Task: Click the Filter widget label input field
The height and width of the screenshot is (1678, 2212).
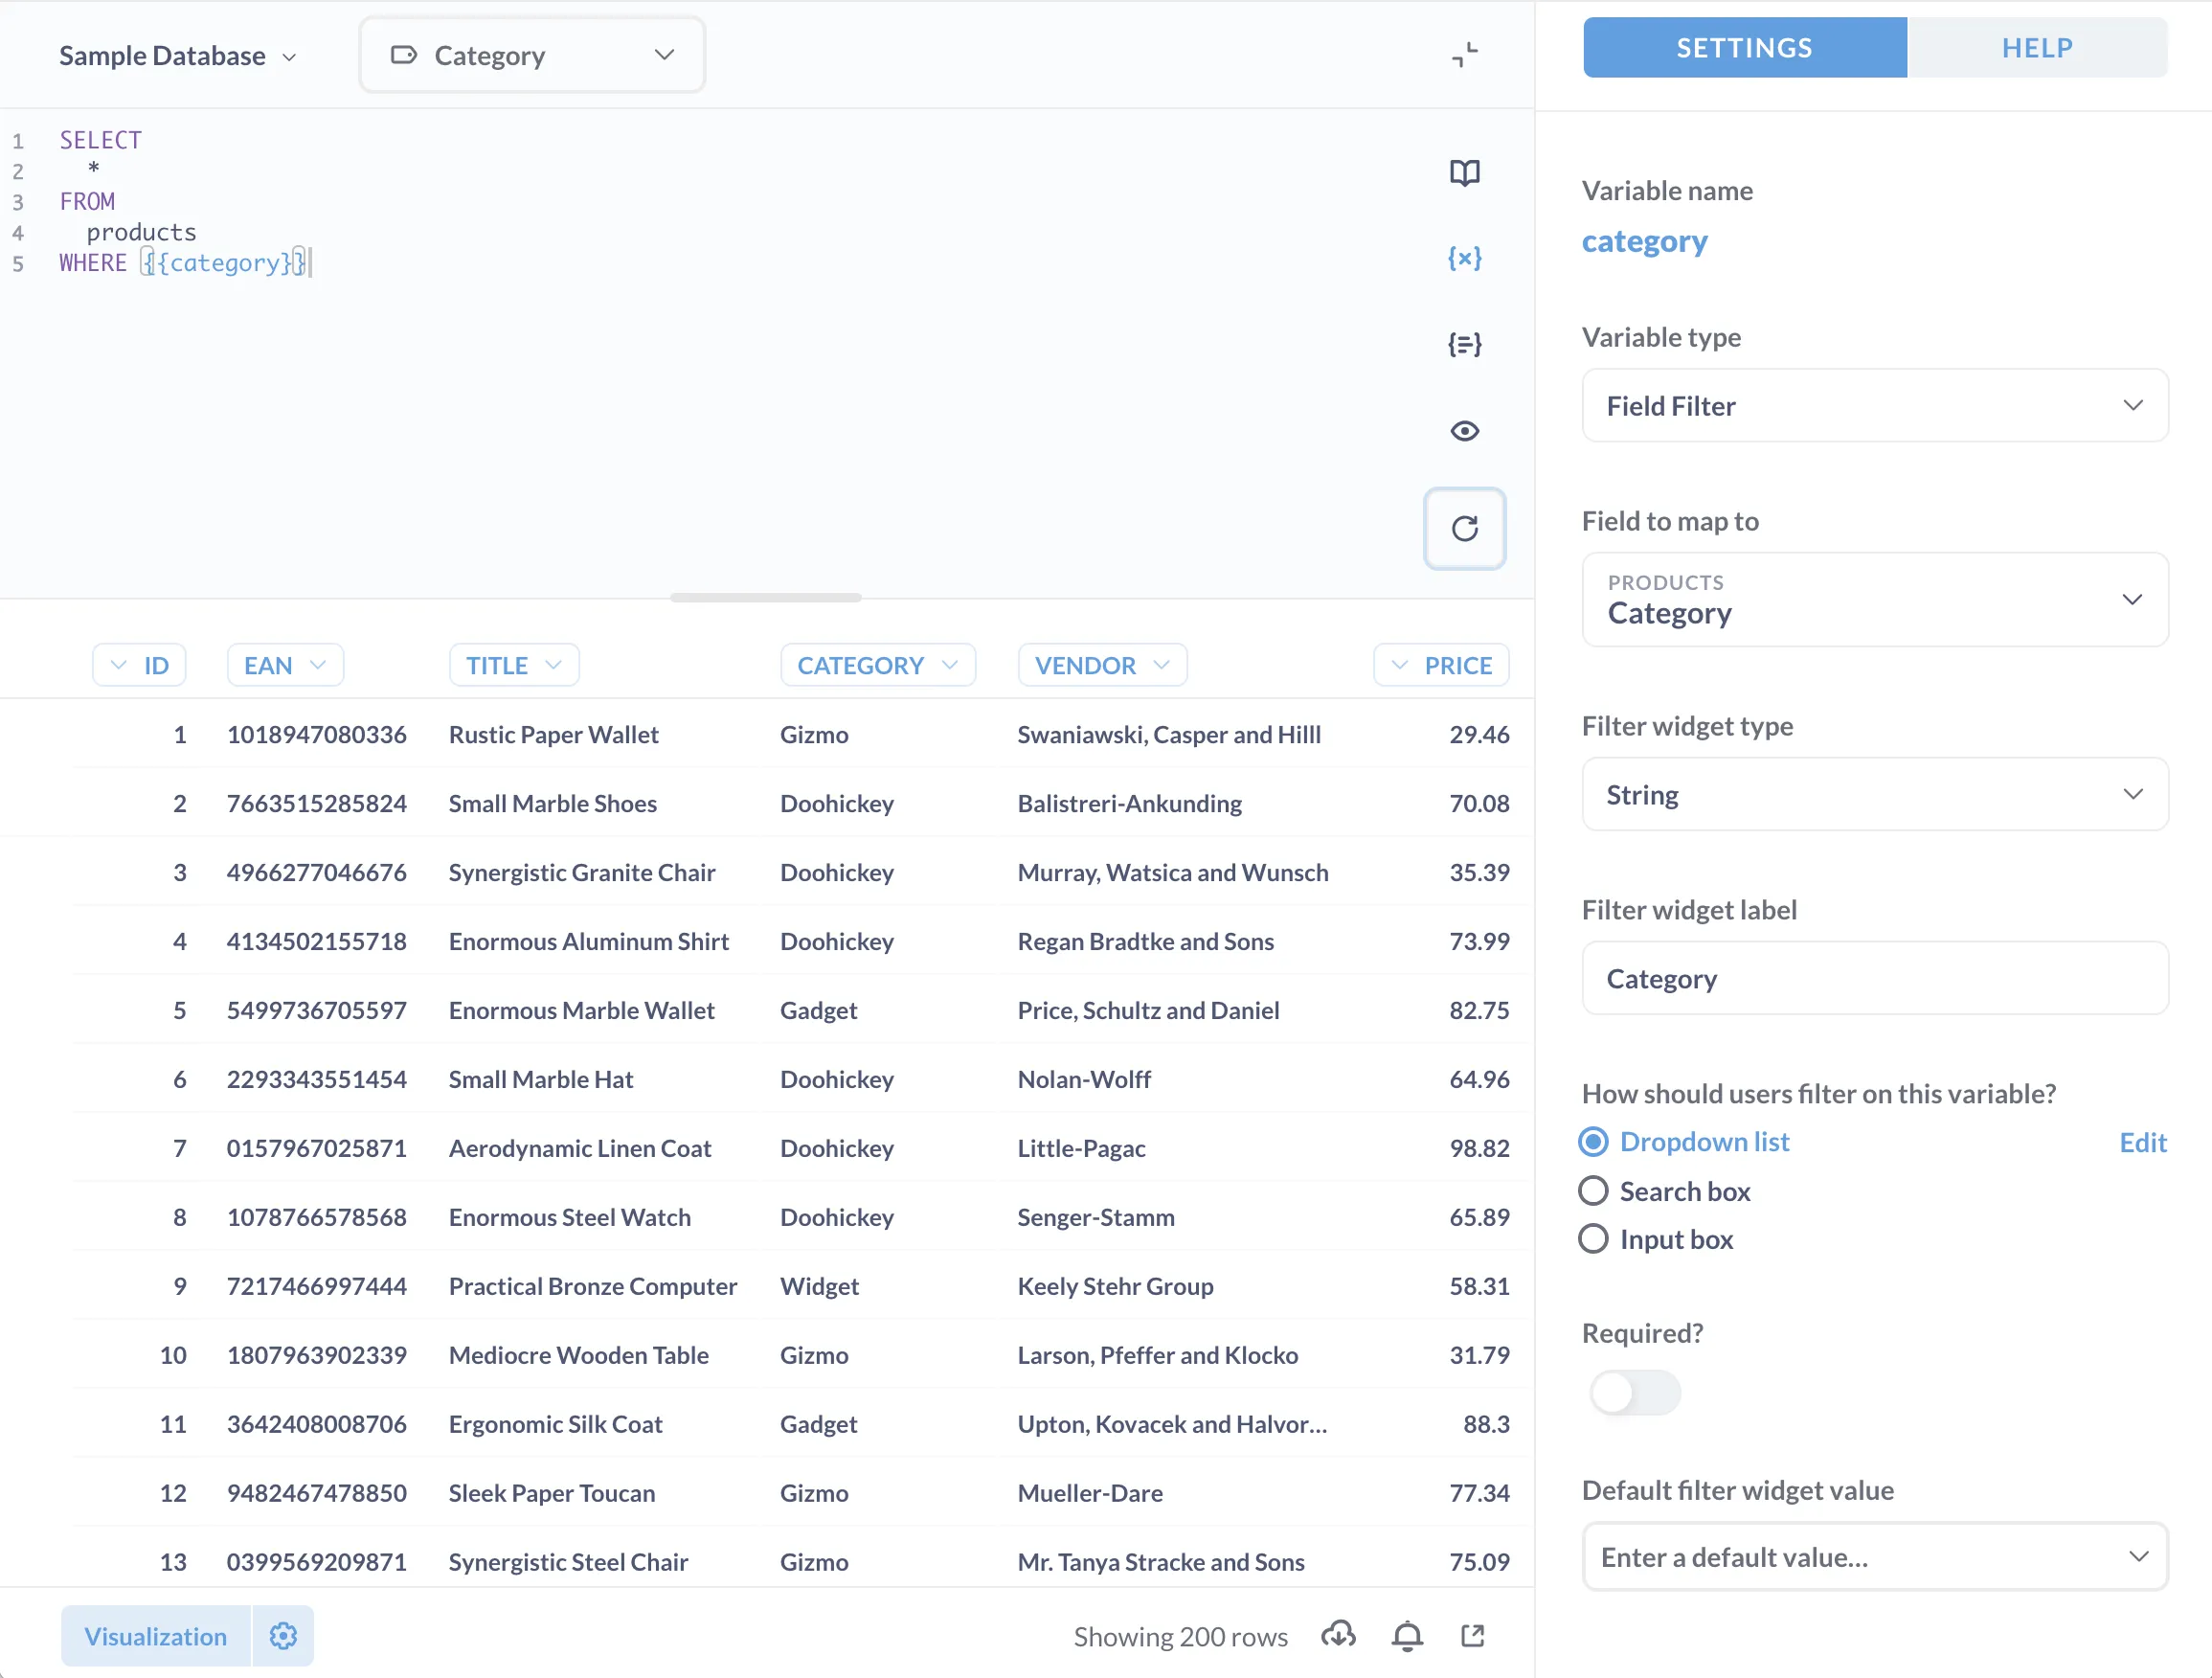Action: coord(1874,978)
